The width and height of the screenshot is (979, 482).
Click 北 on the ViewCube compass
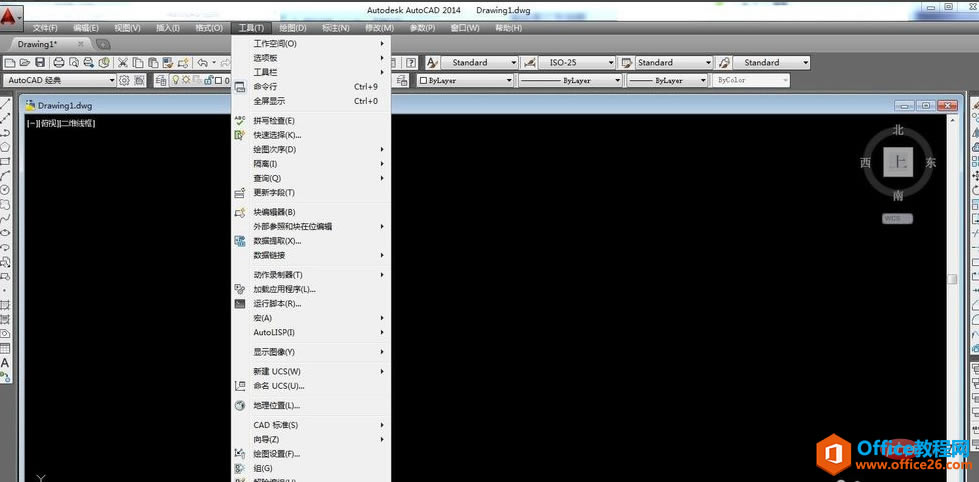pos(898,130)
